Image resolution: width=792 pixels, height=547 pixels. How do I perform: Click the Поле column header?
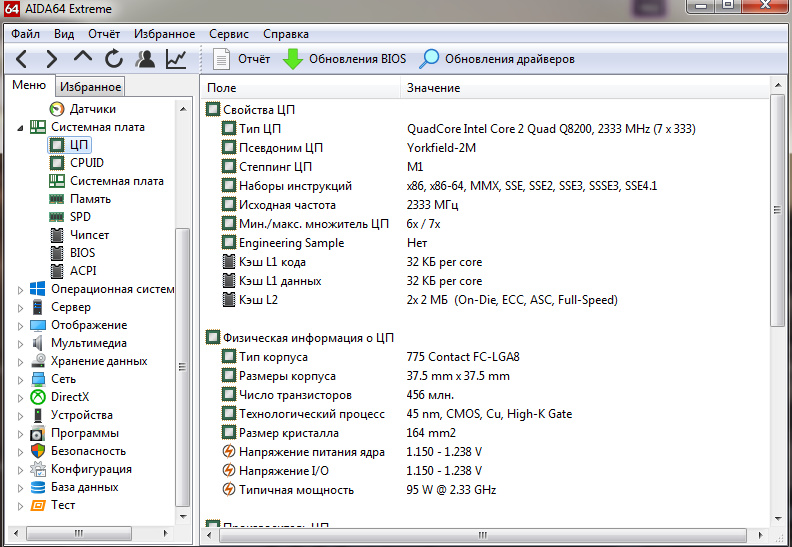click(302, 88)
